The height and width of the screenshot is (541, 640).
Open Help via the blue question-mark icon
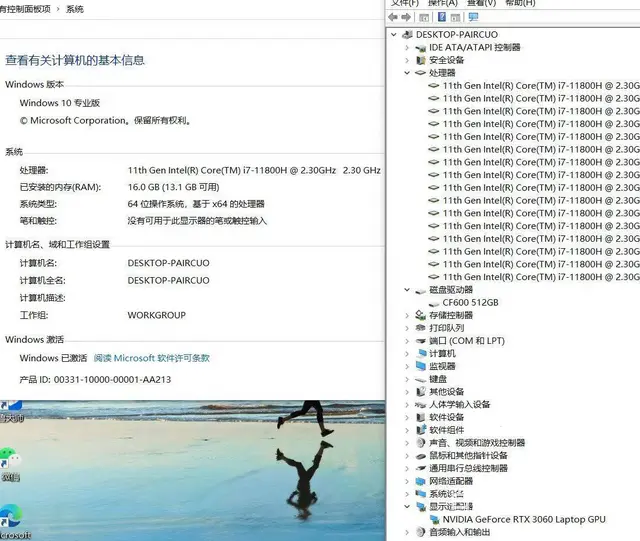point(442,17)
